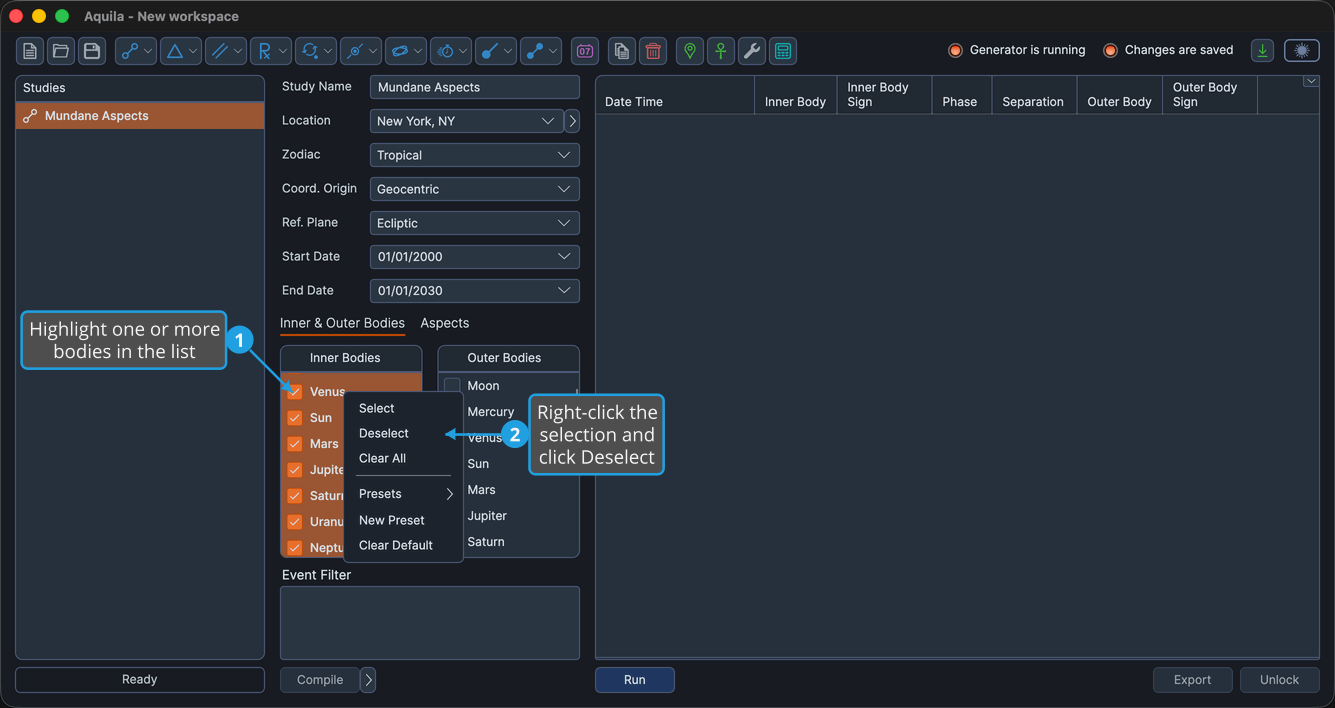
Task: Open the Start Date dropdown
Action: point(475,257)
